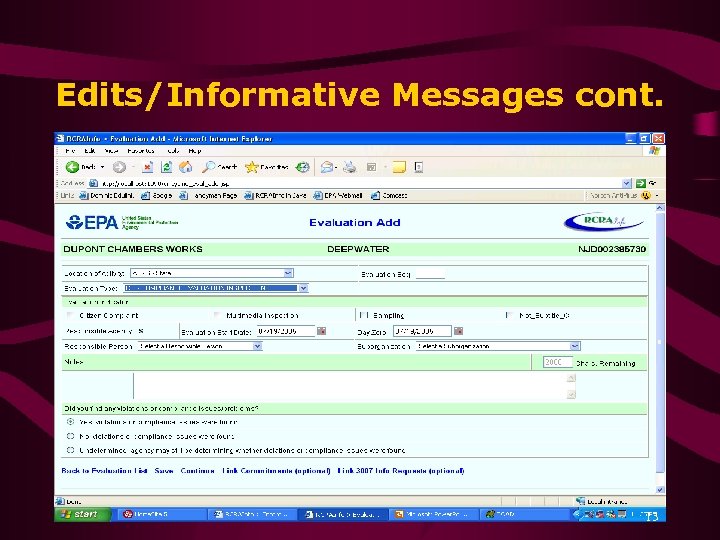Viewport: 720px width, 540px height.
Task: Check the Sampling checkbox
Action: tap(364, 315)
